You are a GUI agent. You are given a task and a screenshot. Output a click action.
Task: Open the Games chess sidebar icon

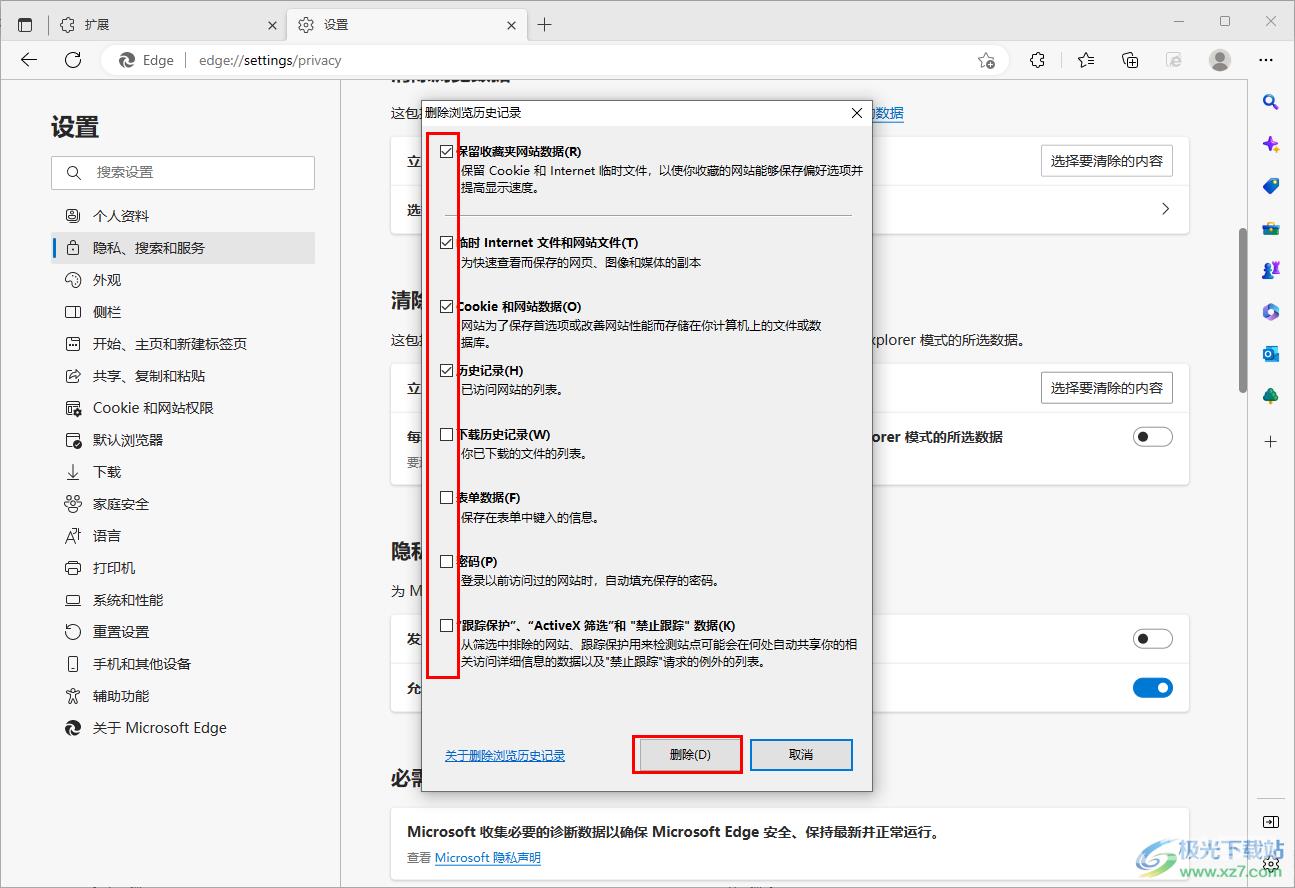(x=1271, y=270)
